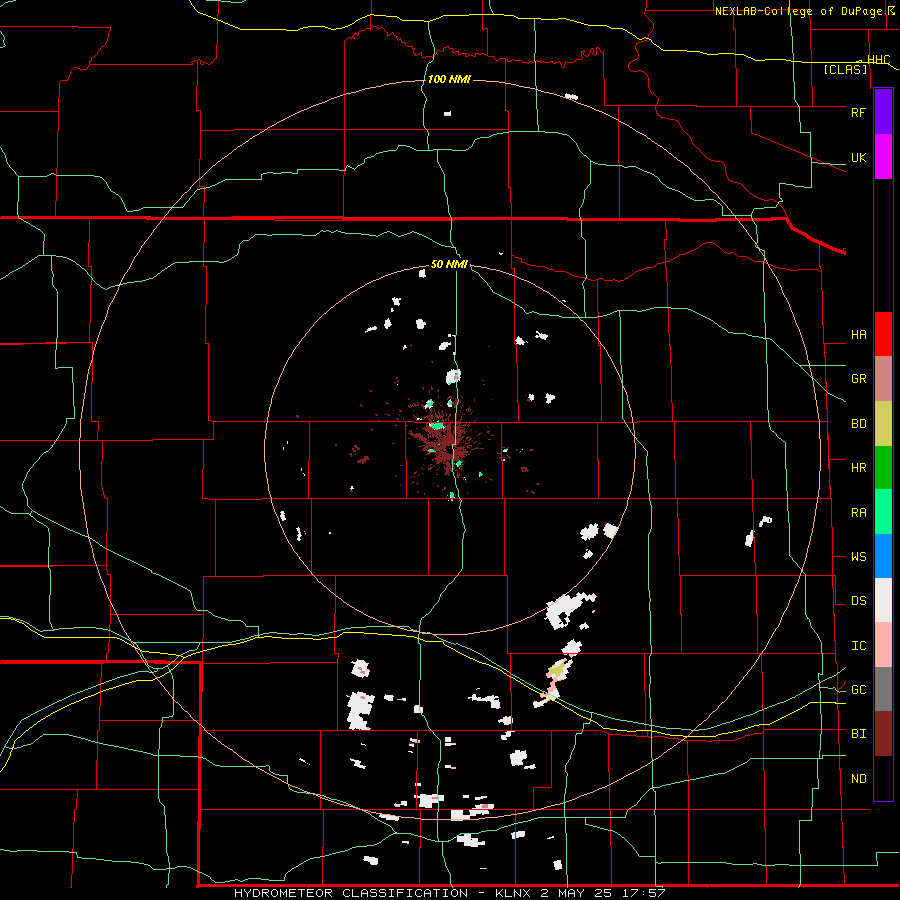Click the light pink IC swatch
The height and width of the screenshot is (900, 900).
coord(883,645)
